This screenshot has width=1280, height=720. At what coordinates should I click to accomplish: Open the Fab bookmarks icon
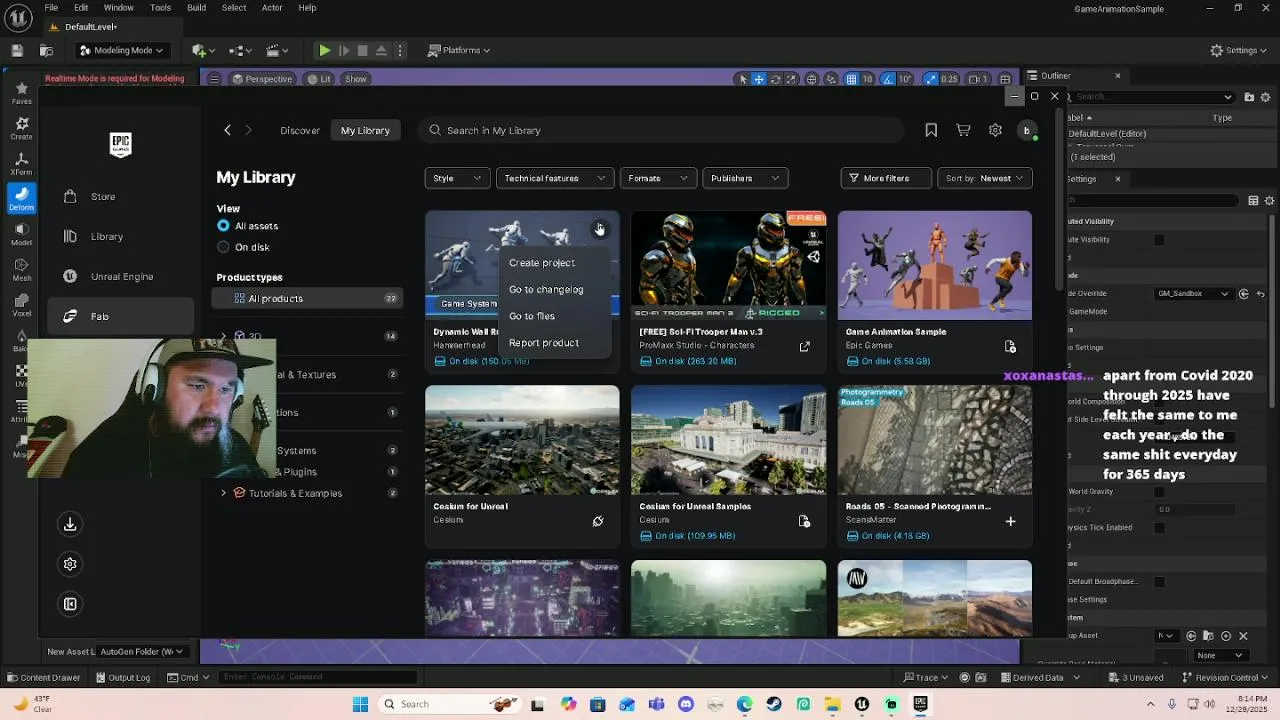click(931, 130)
